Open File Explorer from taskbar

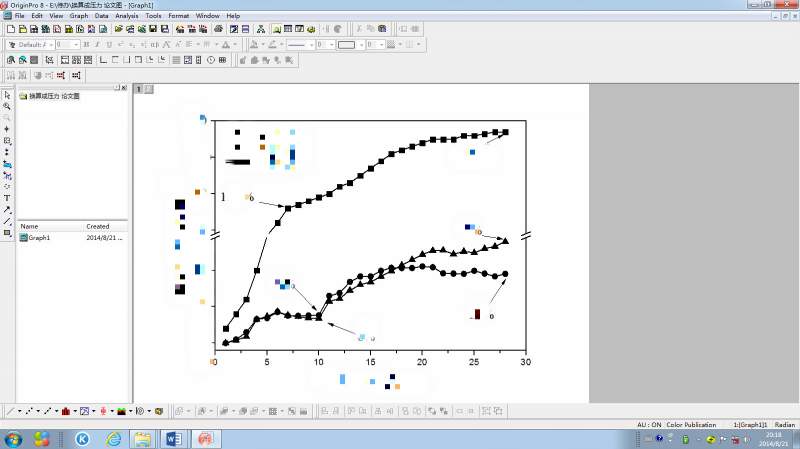143,439
